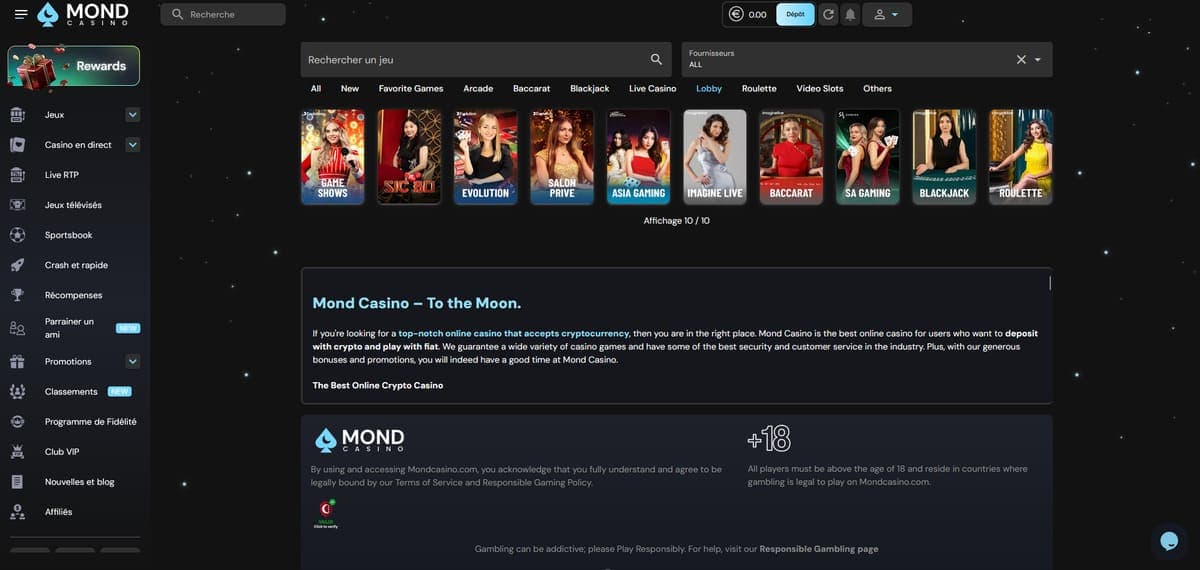Viewport: 1200px width, 570px height.
Task: Expand the Promotions submenu chevron
Action: (133, 361)
